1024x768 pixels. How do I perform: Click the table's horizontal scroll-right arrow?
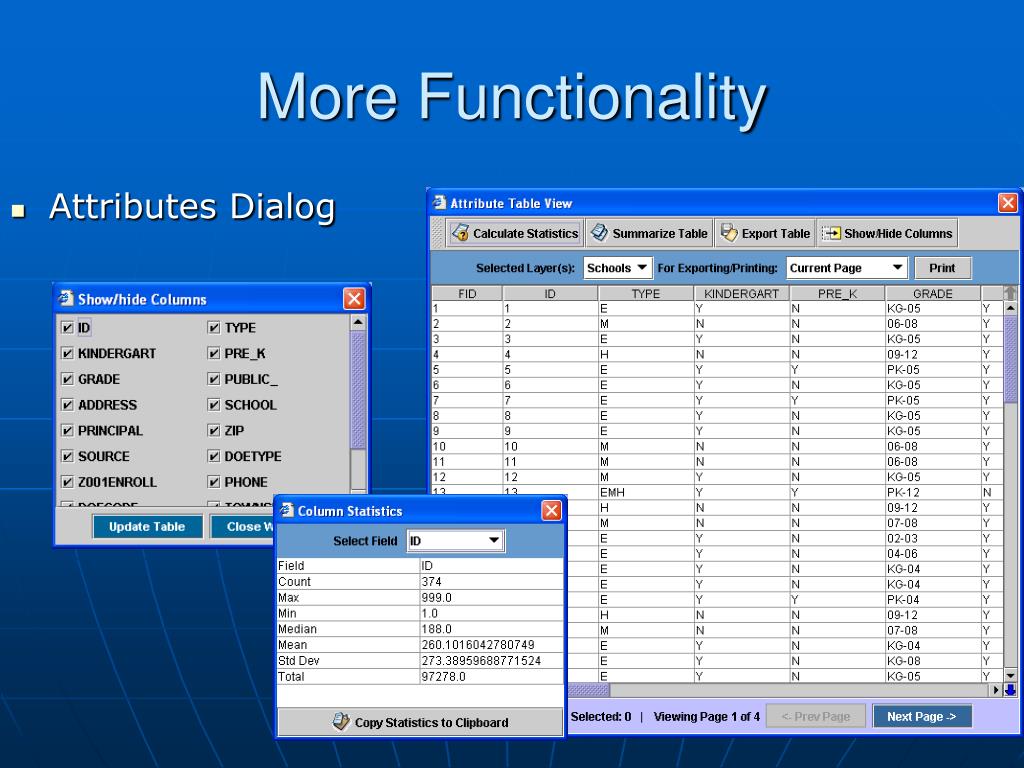[997, 690]
